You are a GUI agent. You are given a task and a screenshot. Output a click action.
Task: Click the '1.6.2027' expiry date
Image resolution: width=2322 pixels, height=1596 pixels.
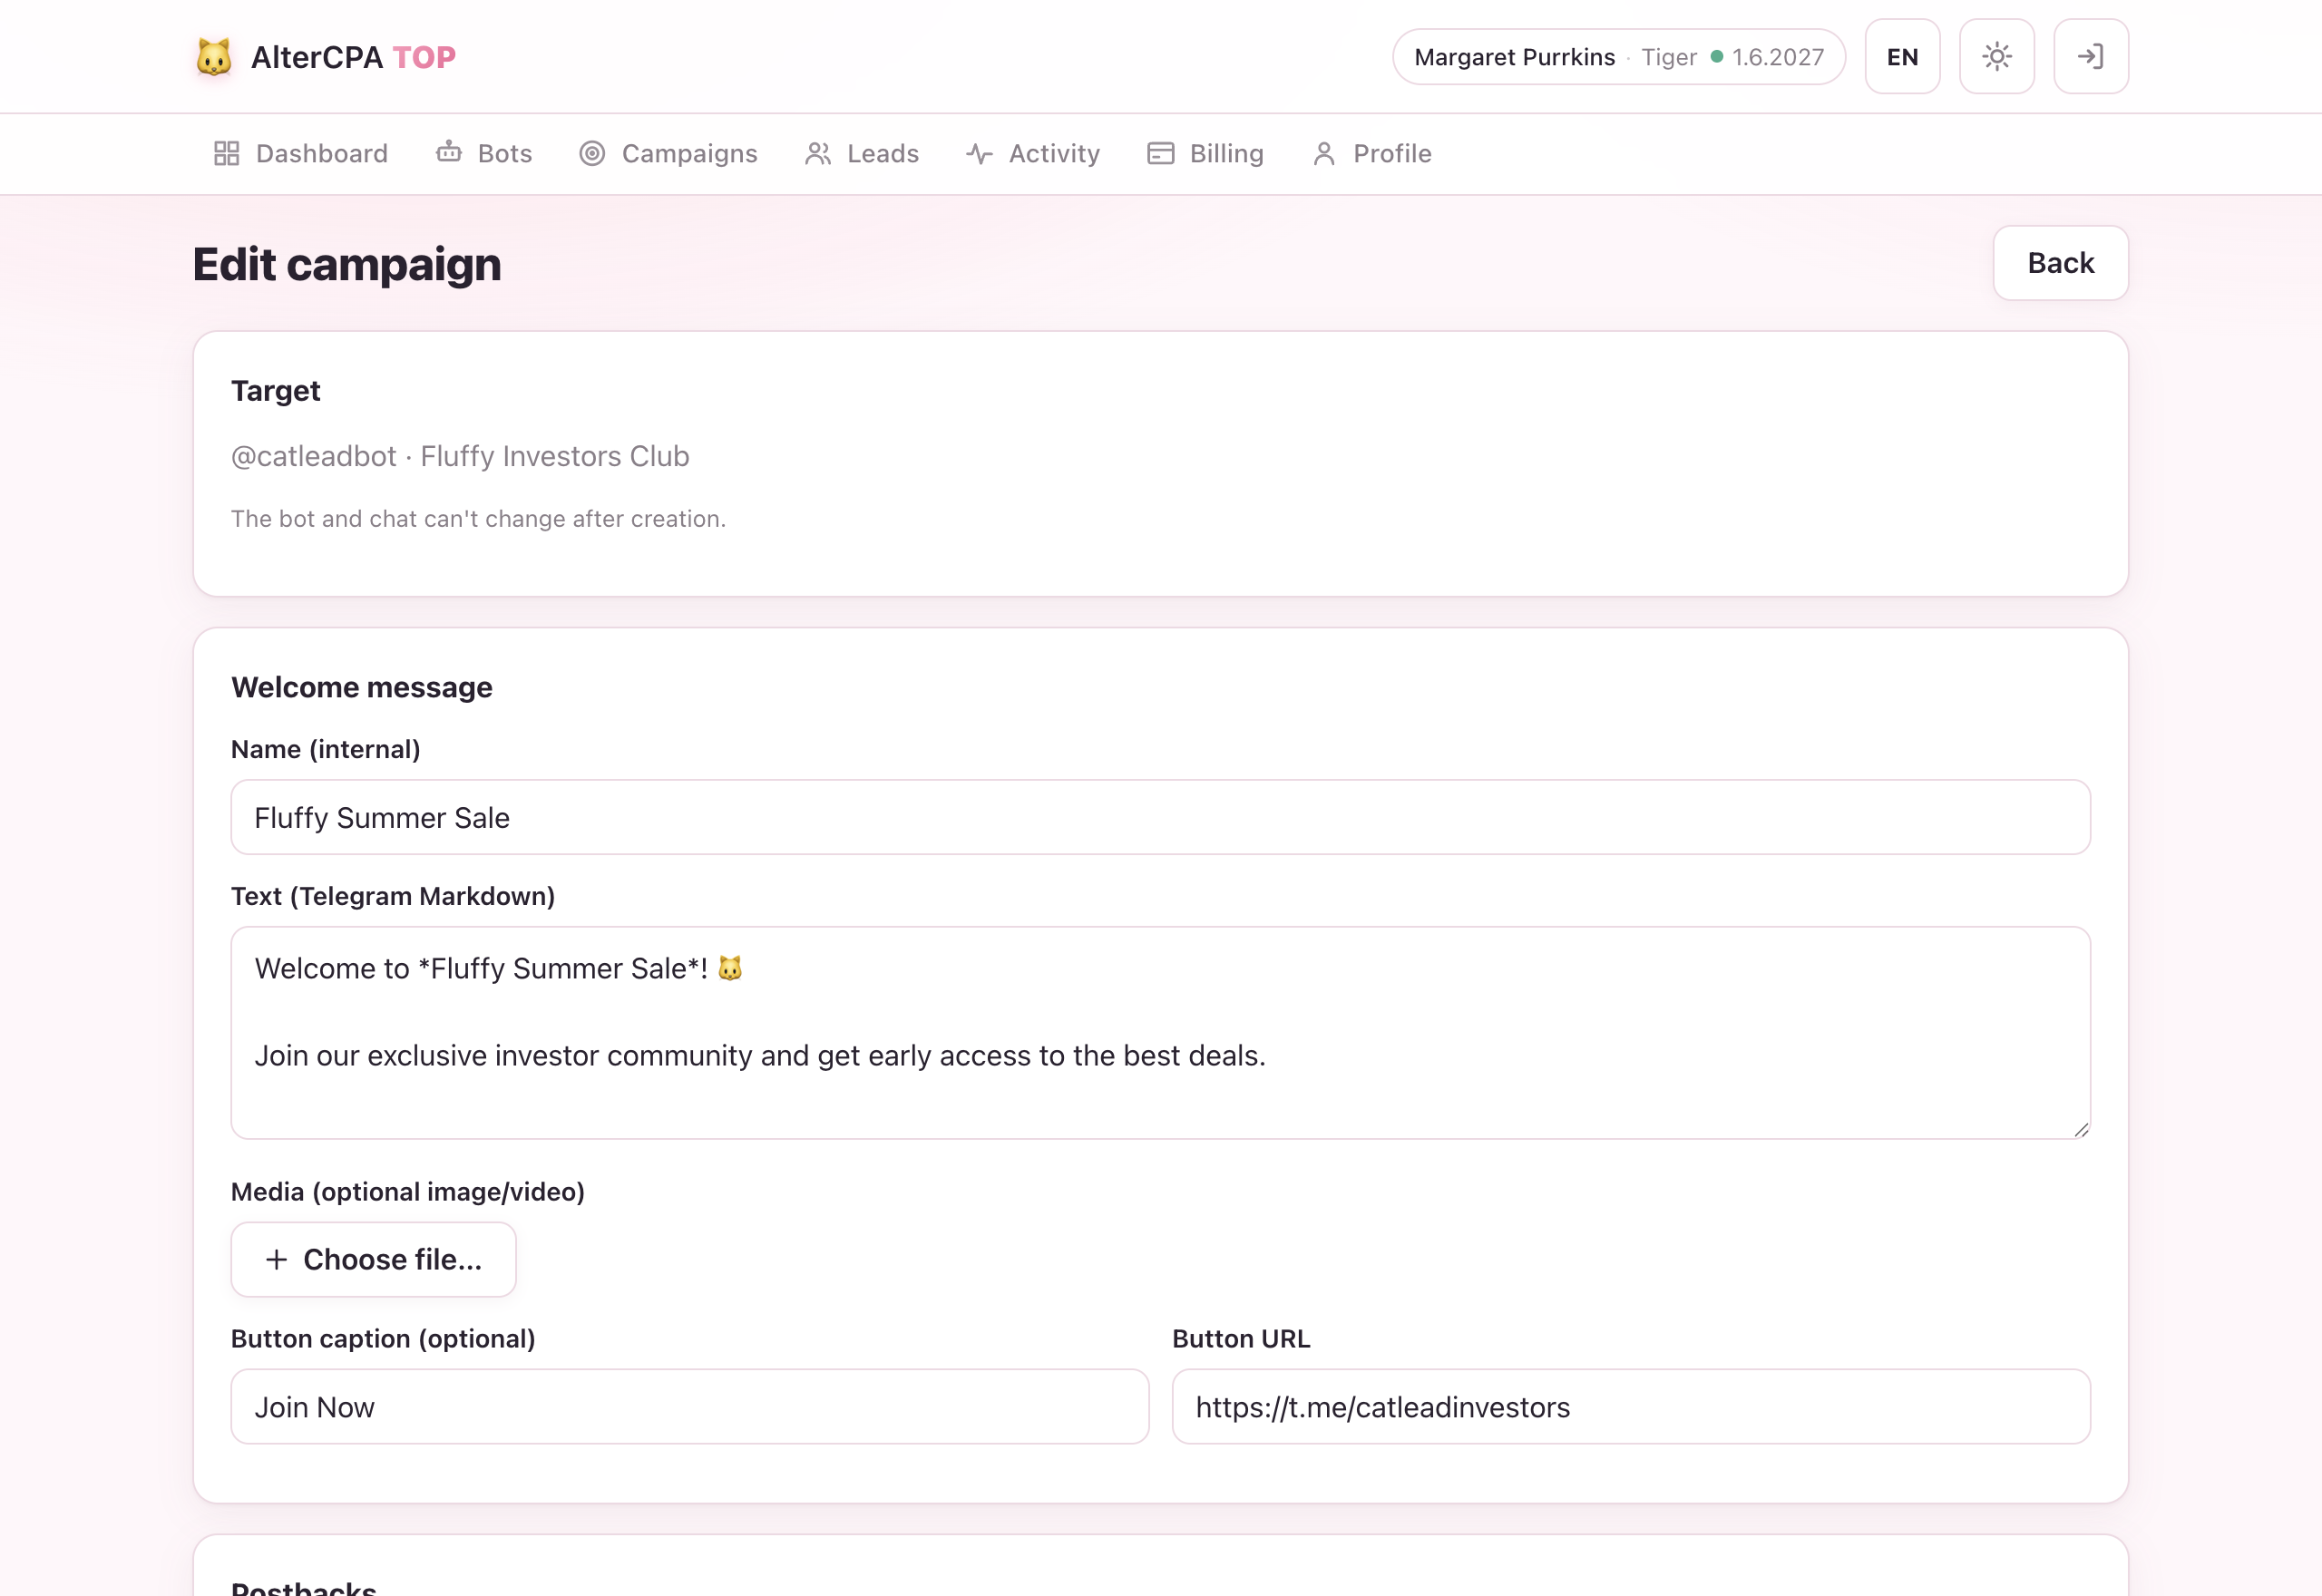click(x=1778, y=57)
